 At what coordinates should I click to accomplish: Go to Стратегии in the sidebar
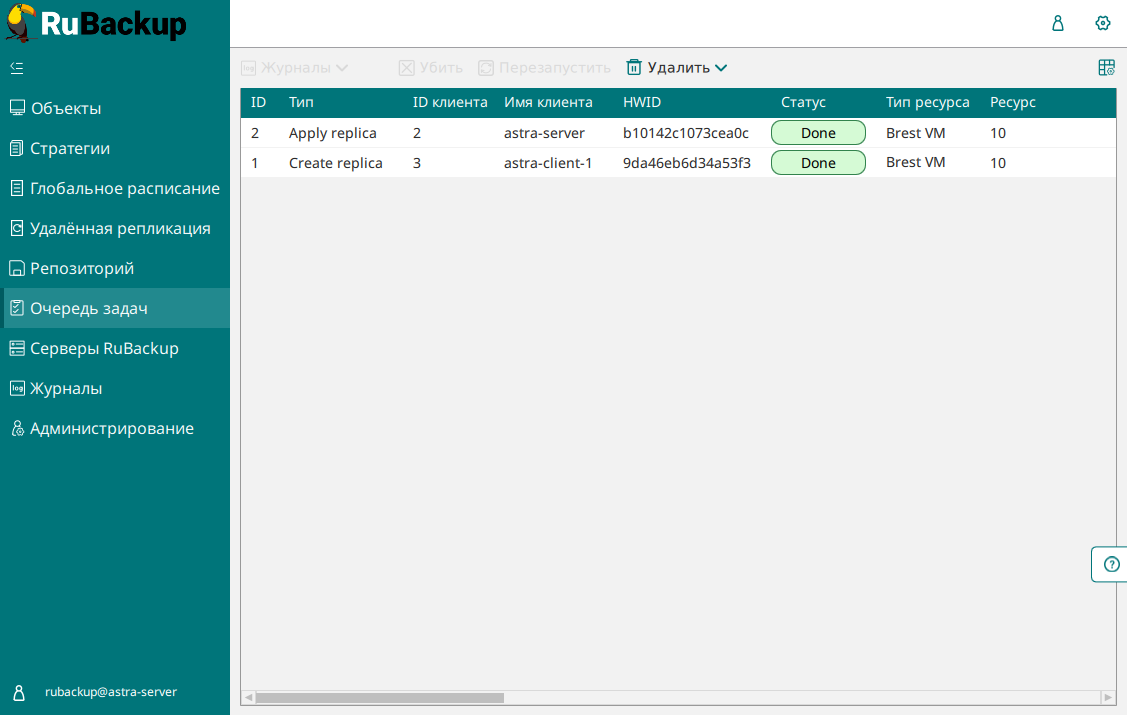coord(70,148)
